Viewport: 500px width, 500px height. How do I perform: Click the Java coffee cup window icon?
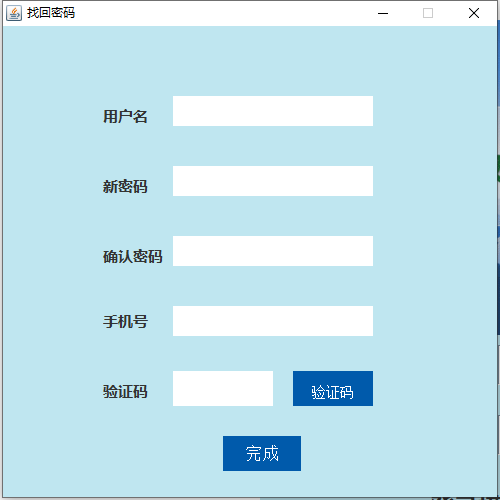(x=14, y=13)
